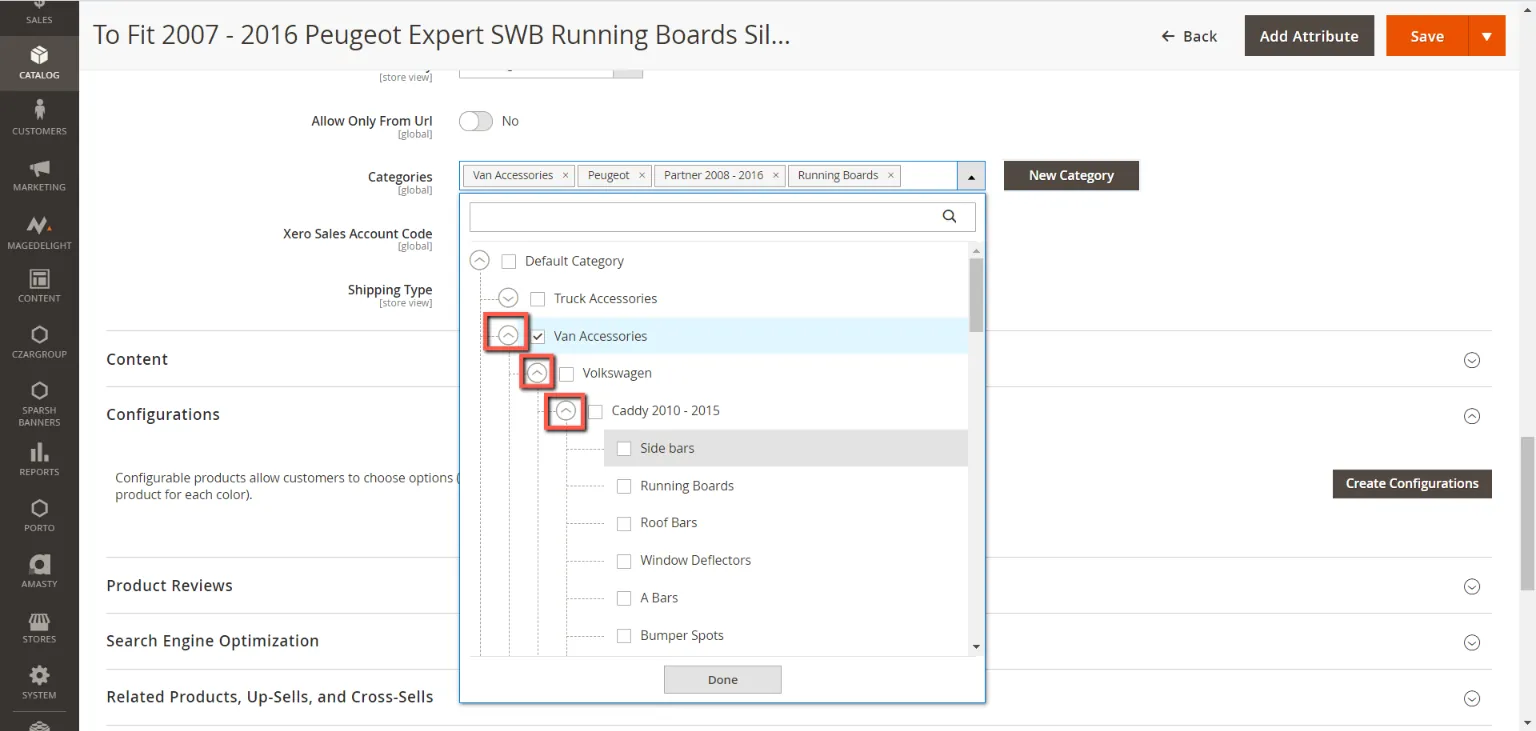Expand the Content section
The image size is (1536, 731).
pyautogui.click(x=1472, y=360)
